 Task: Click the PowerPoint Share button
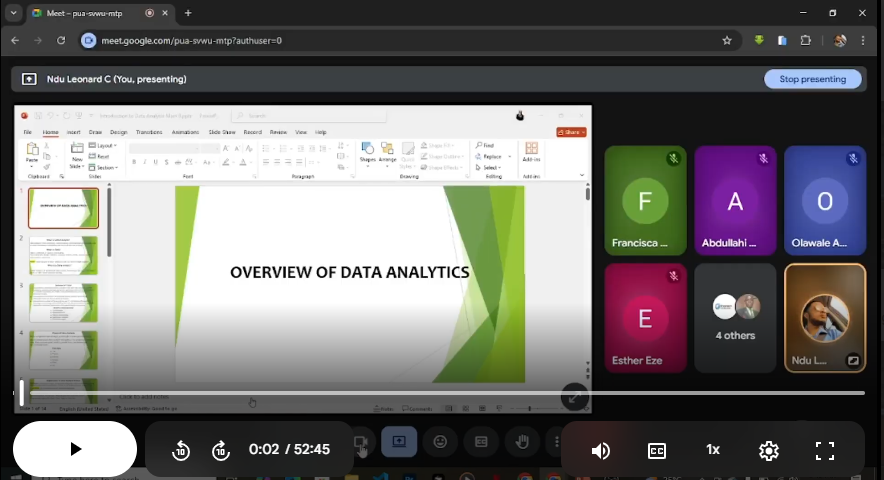point(571,132)
